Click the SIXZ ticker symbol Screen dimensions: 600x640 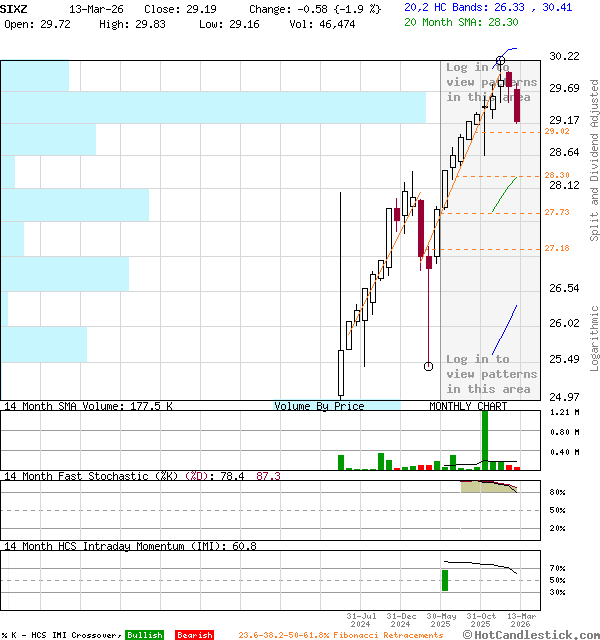click(15, 7)
